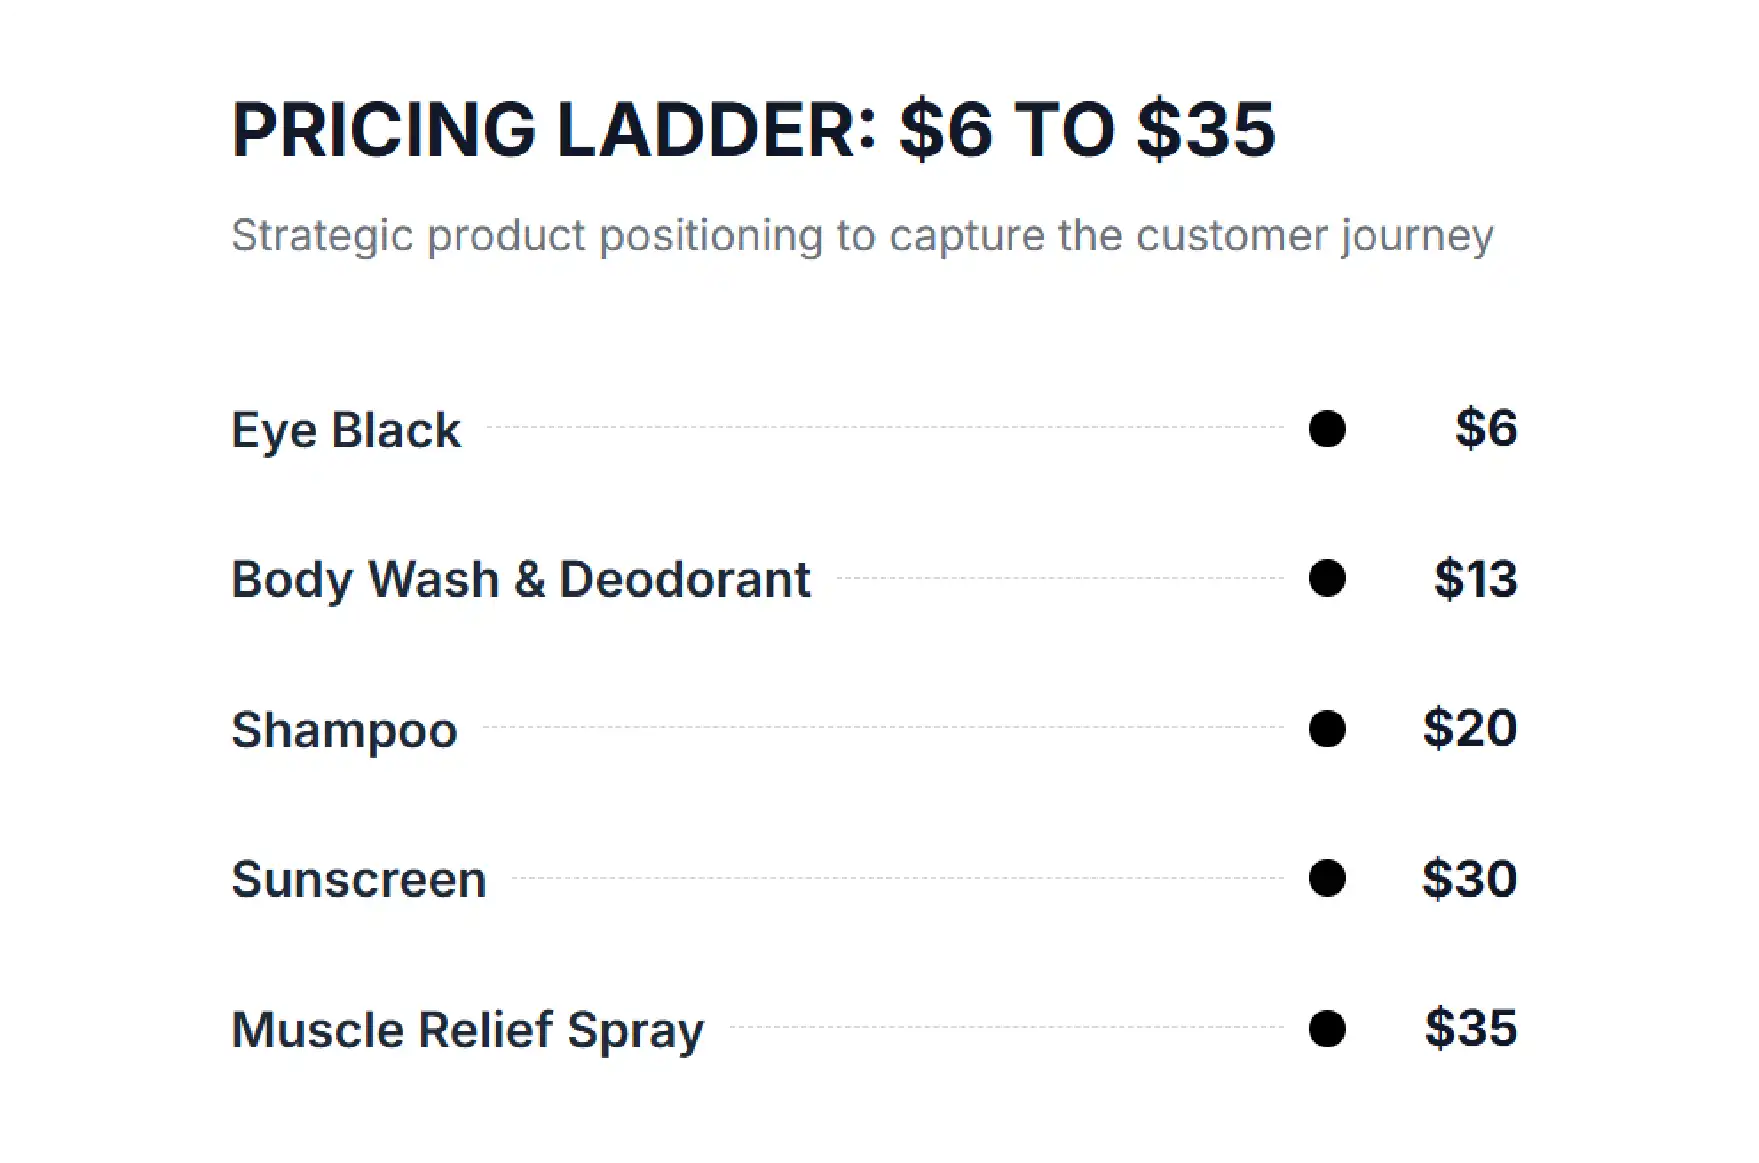Viewport: 1759px width, 1163px height.
Task: Select the $13 price value
Action: [x=1476, y=578]
